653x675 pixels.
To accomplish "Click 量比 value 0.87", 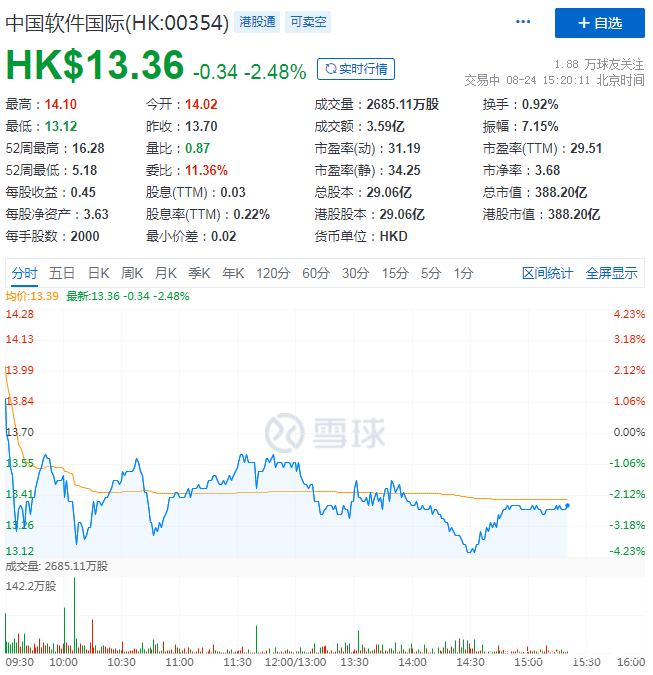I will click(197, 148).
